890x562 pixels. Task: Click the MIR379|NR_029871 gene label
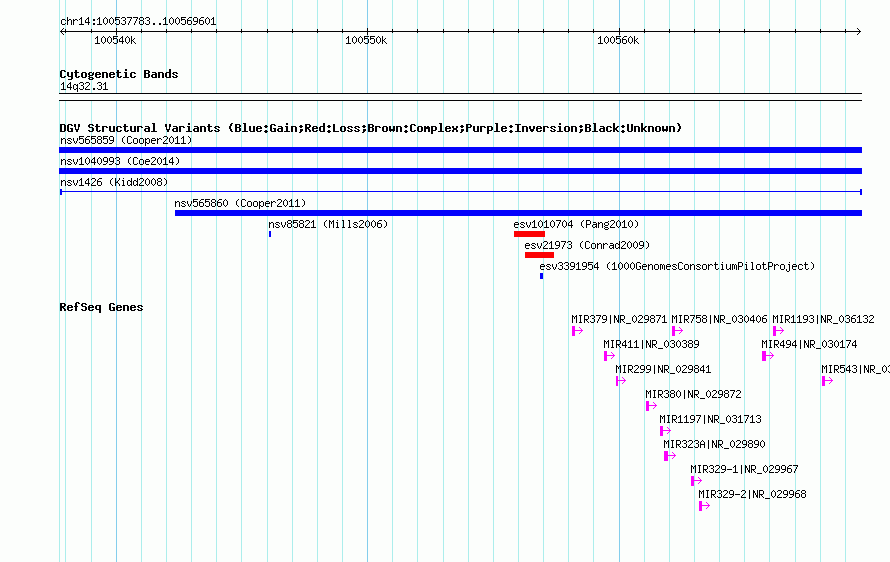pos(619,319)
